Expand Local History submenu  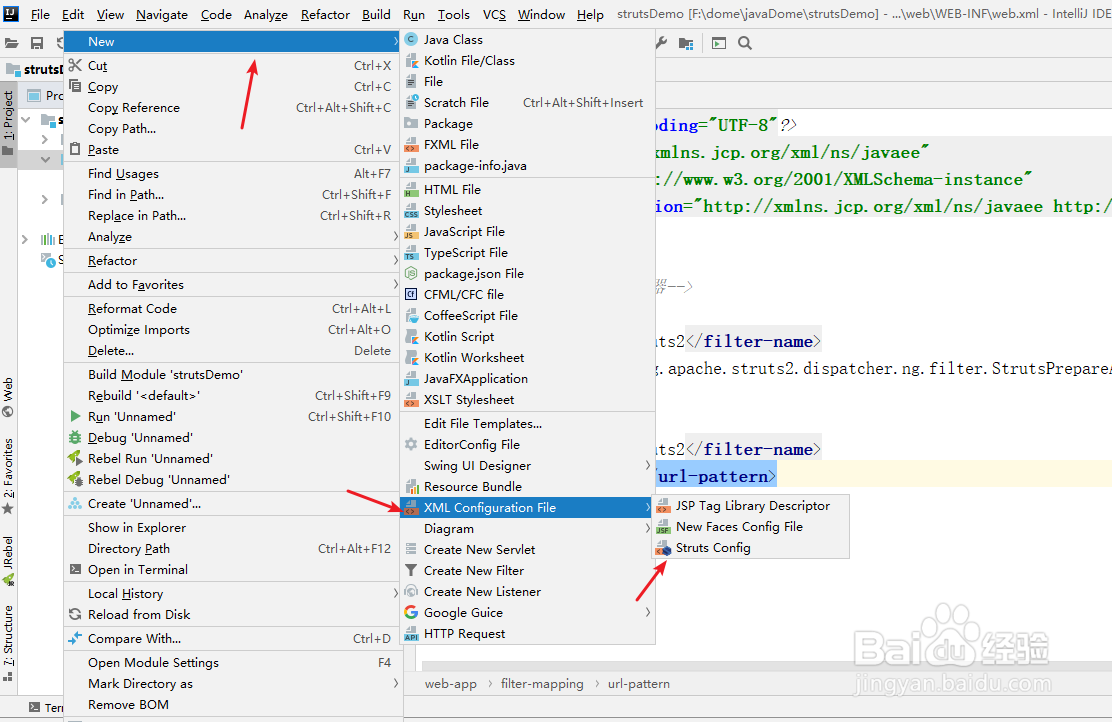point(233,594)
